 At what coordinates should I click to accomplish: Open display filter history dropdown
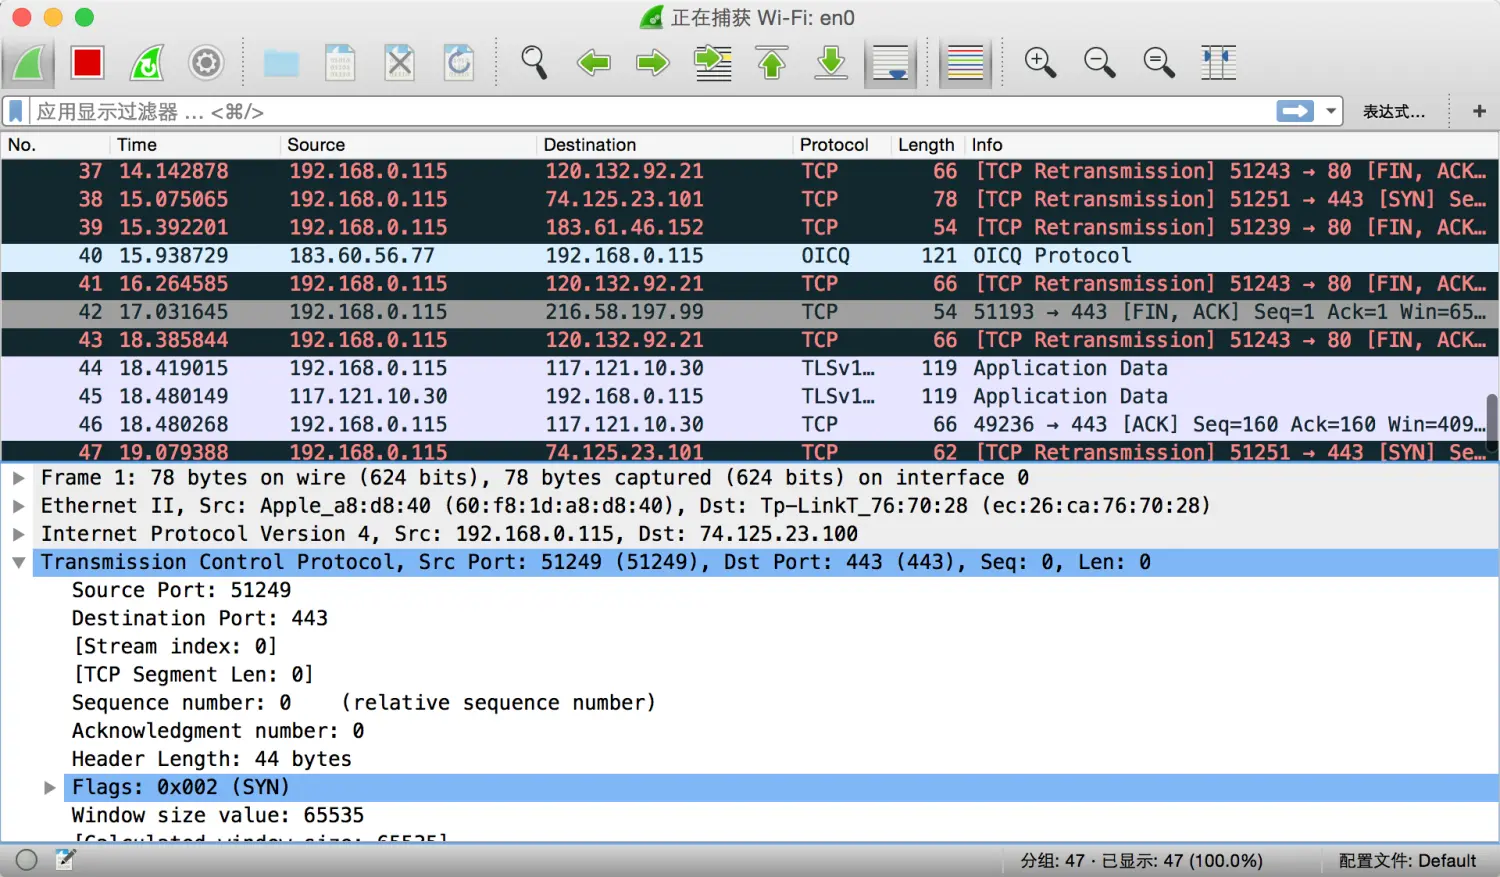click(1331, 111)
